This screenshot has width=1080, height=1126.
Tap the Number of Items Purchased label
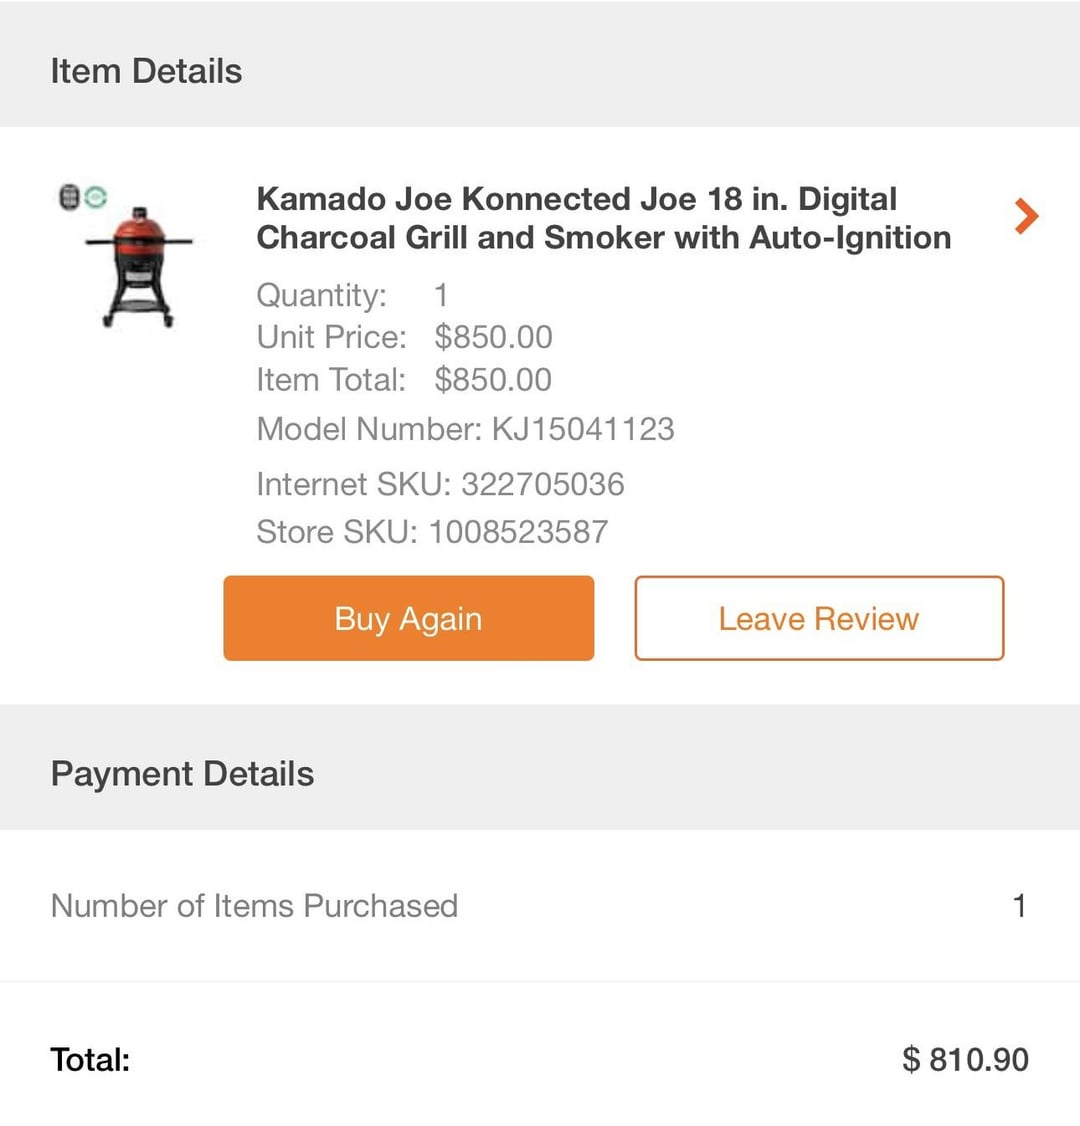pyautogui.click(x=254, y=906)
